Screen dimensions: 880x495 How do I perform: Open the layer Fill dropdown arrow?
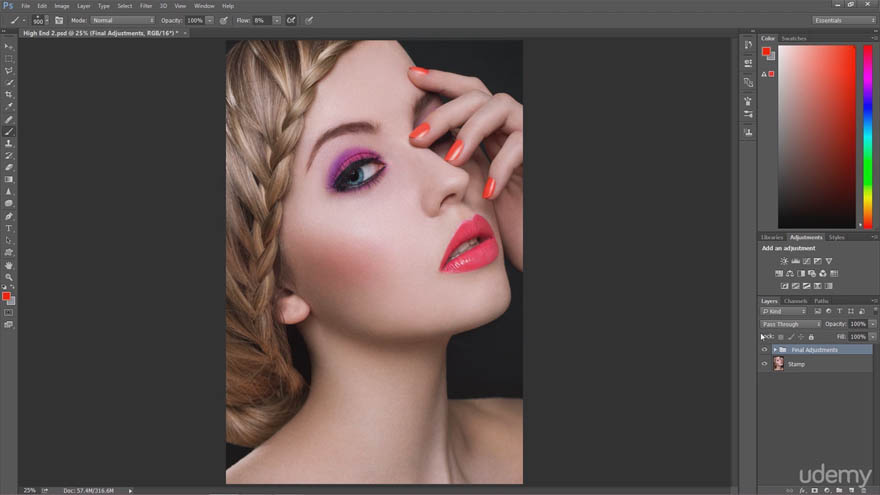click(x=873, y=337)
